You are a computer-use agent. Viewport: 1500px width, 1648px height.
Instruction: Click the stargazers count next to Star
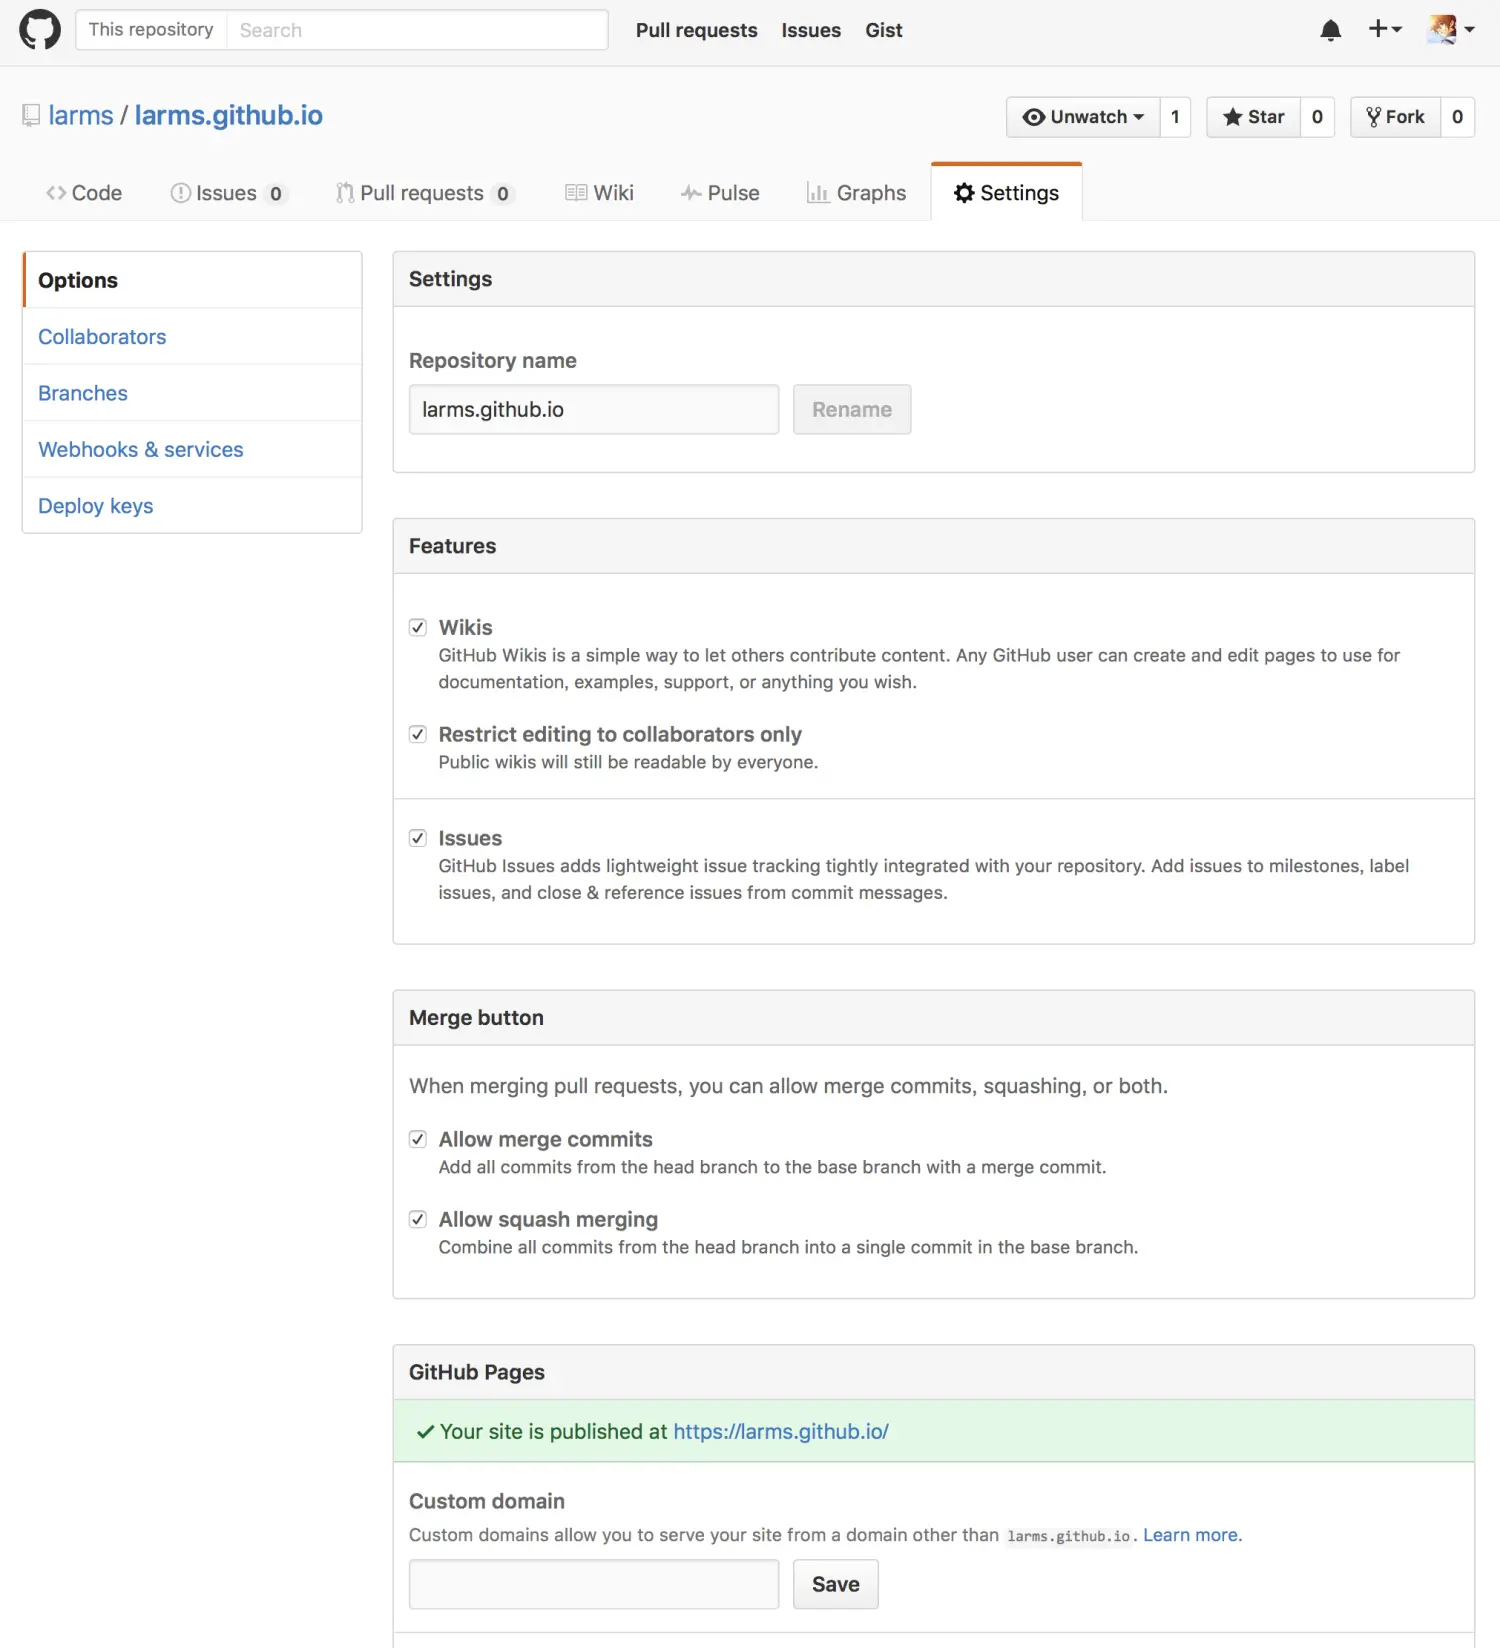pyautogui.click(x=1317, y=117)
